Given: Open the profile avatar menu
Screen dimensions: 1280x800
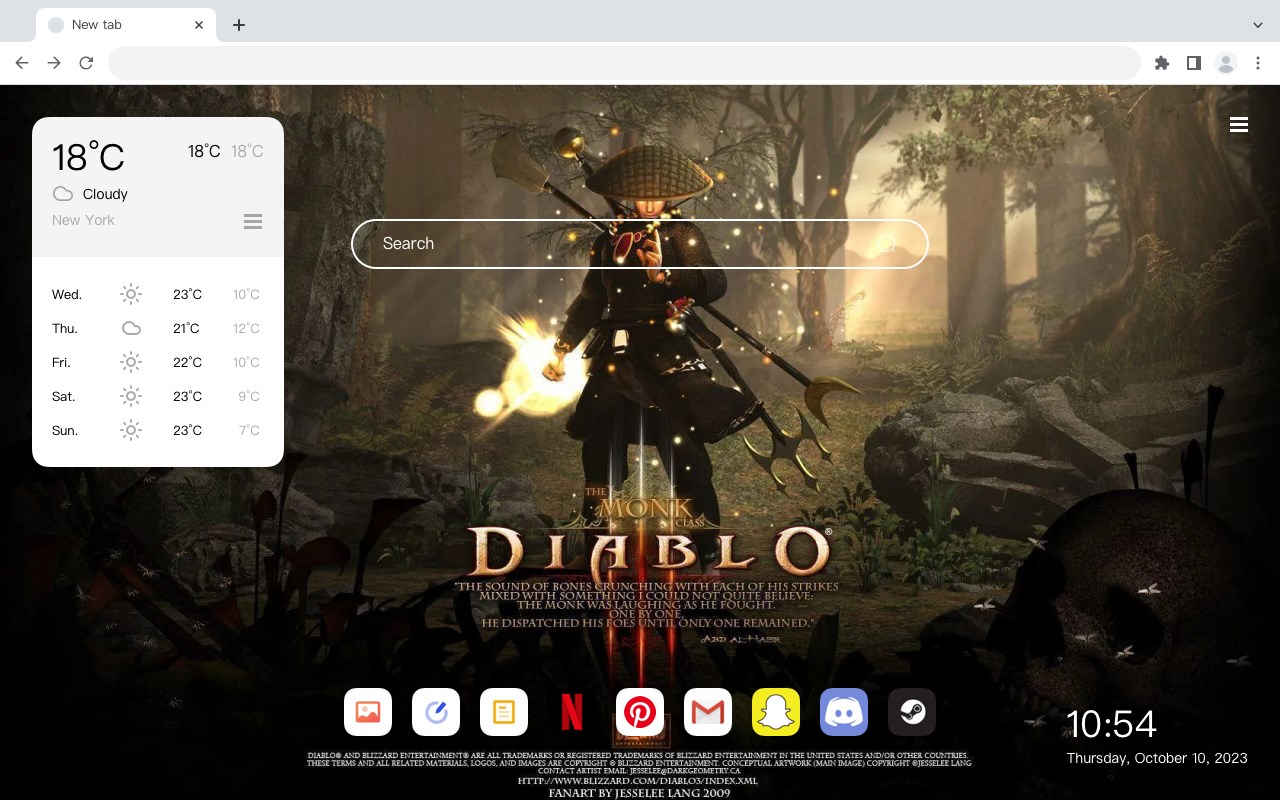Looking at the screenshot, I should pyautogui.click(x=1226, y=63).
